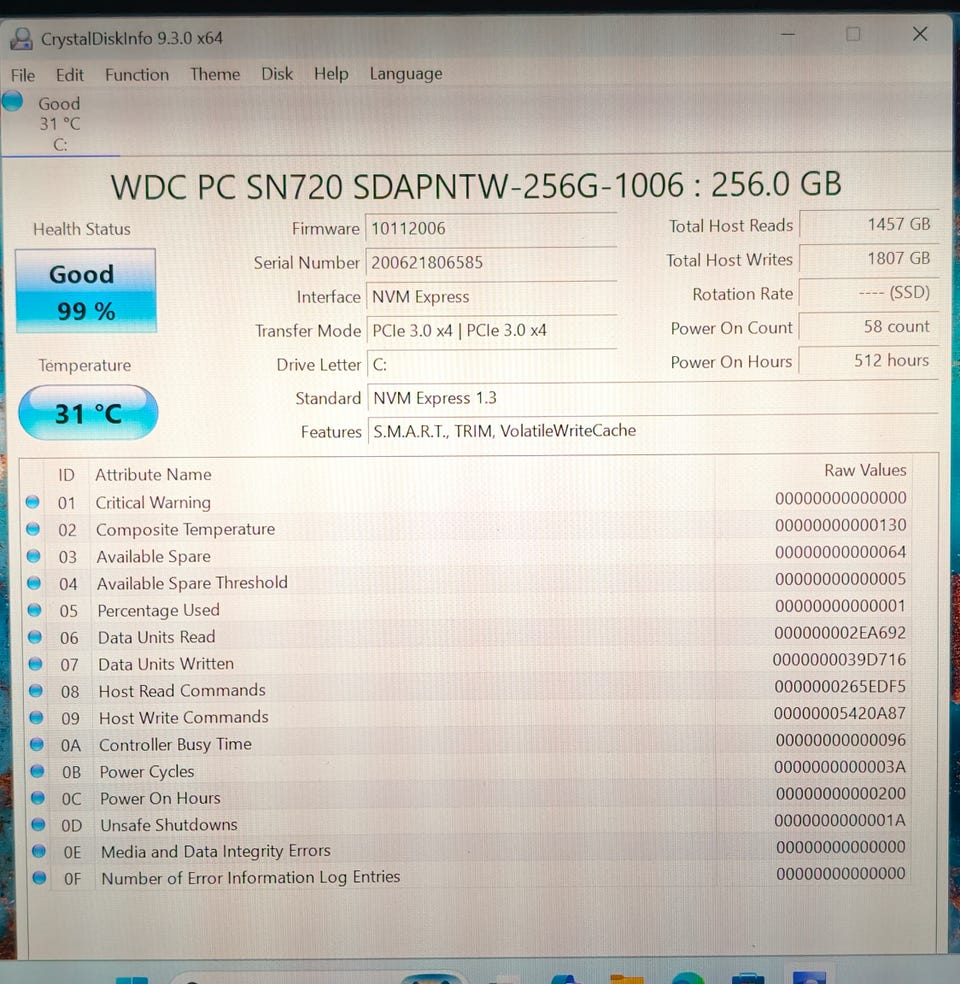Open the Function menu
Viewport: 960px width, 984px height.
click(x=137, y=75)
